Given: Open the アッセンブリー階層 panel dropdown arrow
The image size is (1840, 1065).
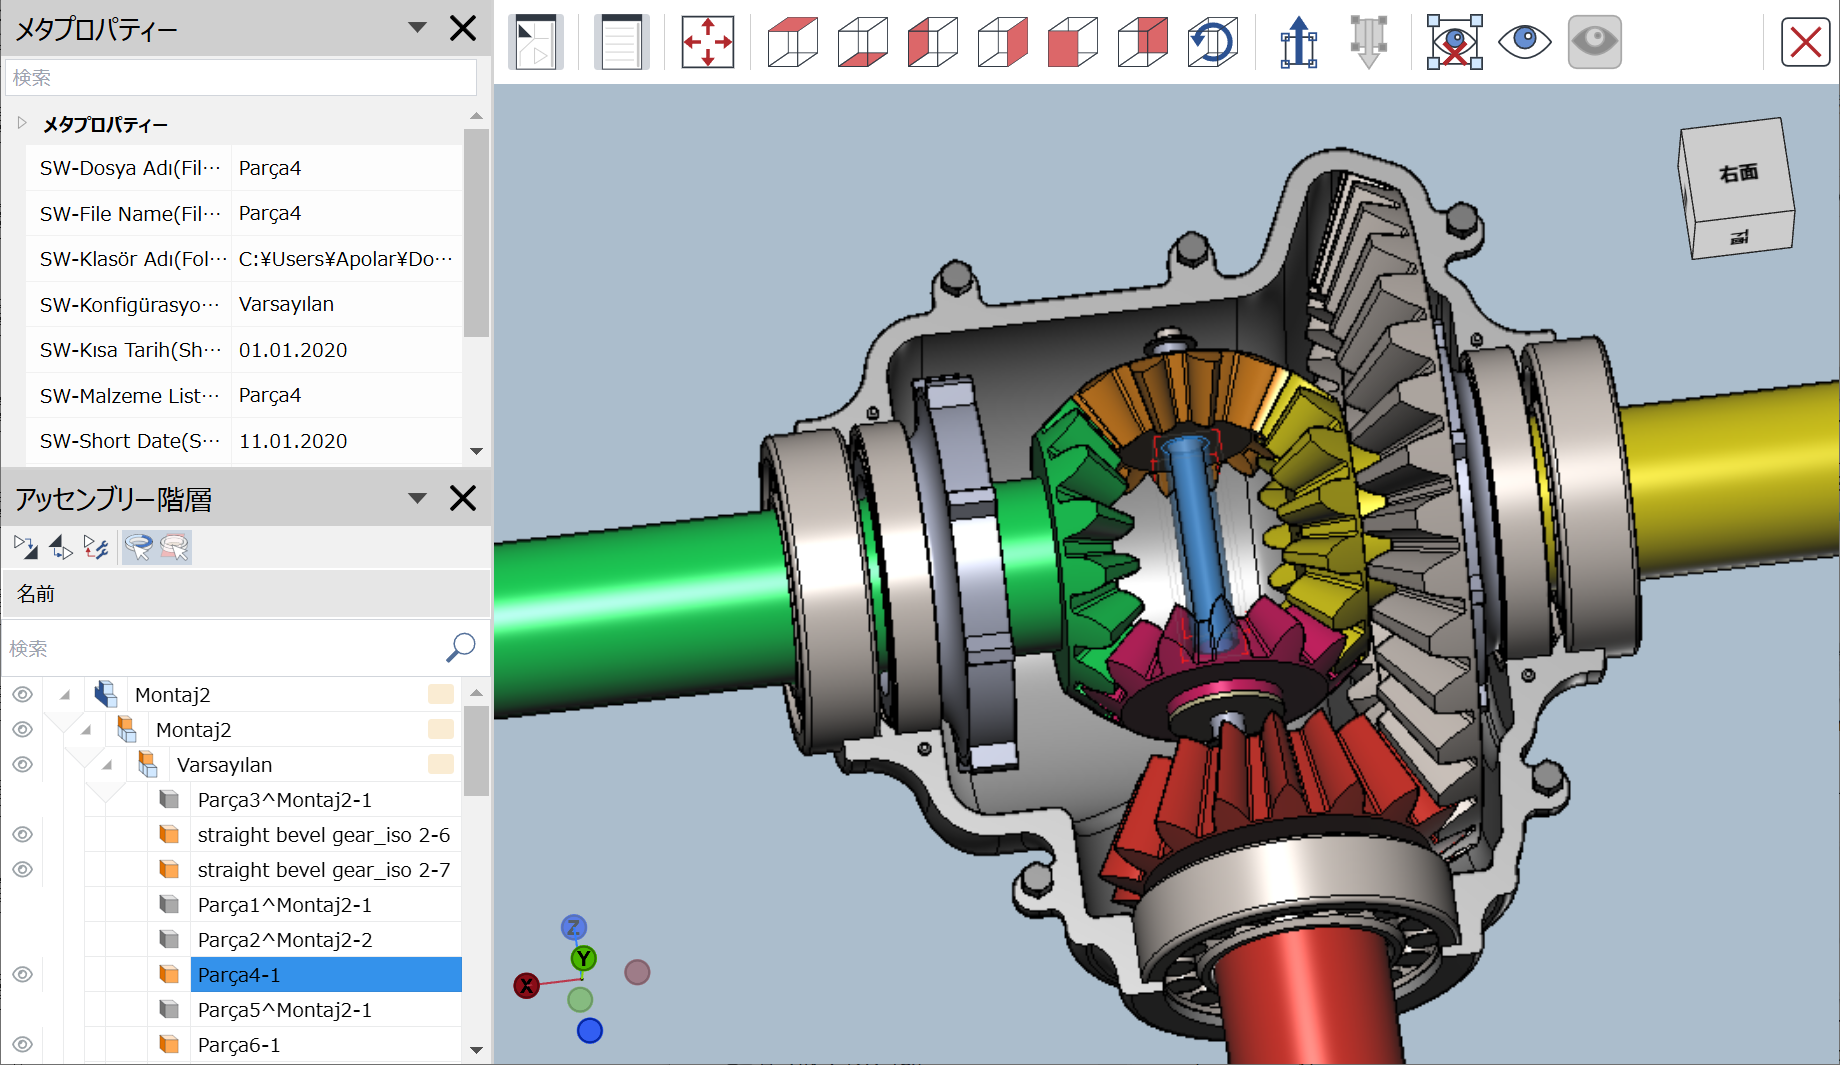Looking at the screenshot, I should pos(418,497).
